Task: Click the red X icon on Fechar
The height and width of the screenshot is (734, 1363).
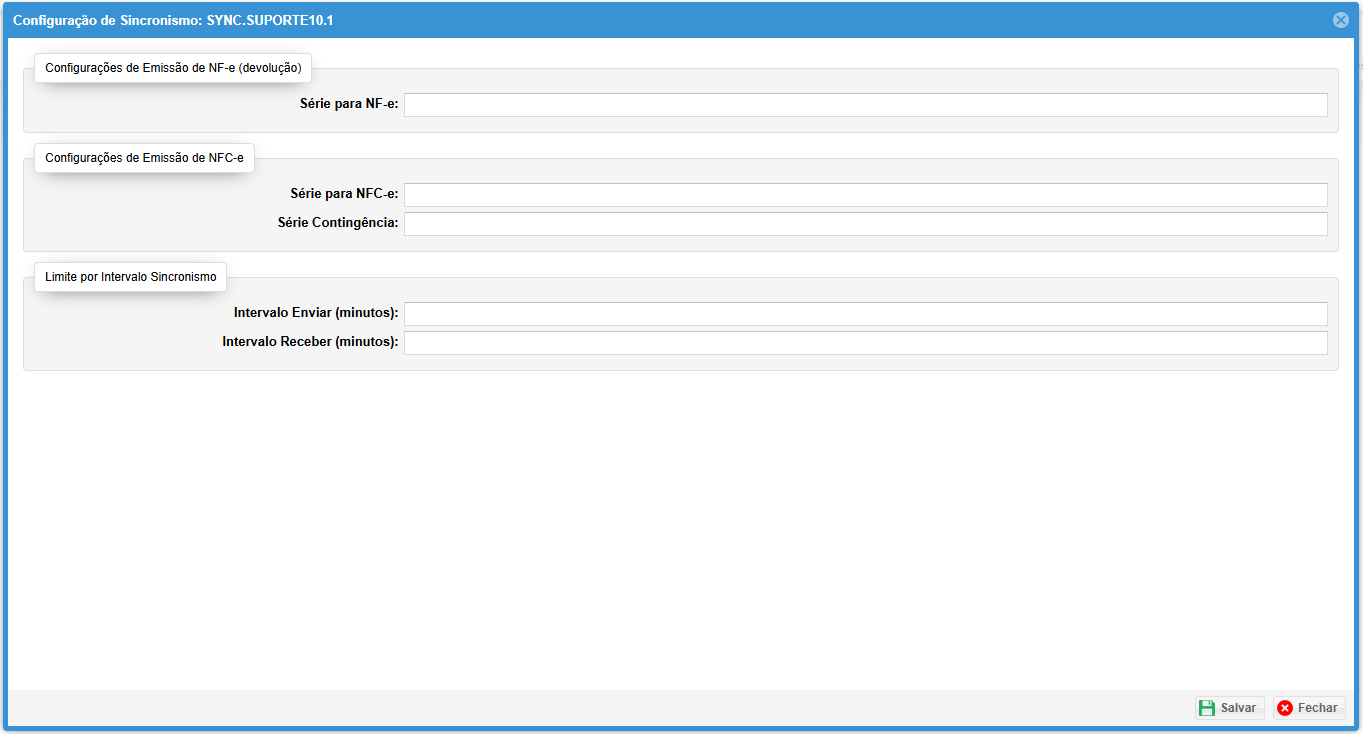Action: [1285, 708]
